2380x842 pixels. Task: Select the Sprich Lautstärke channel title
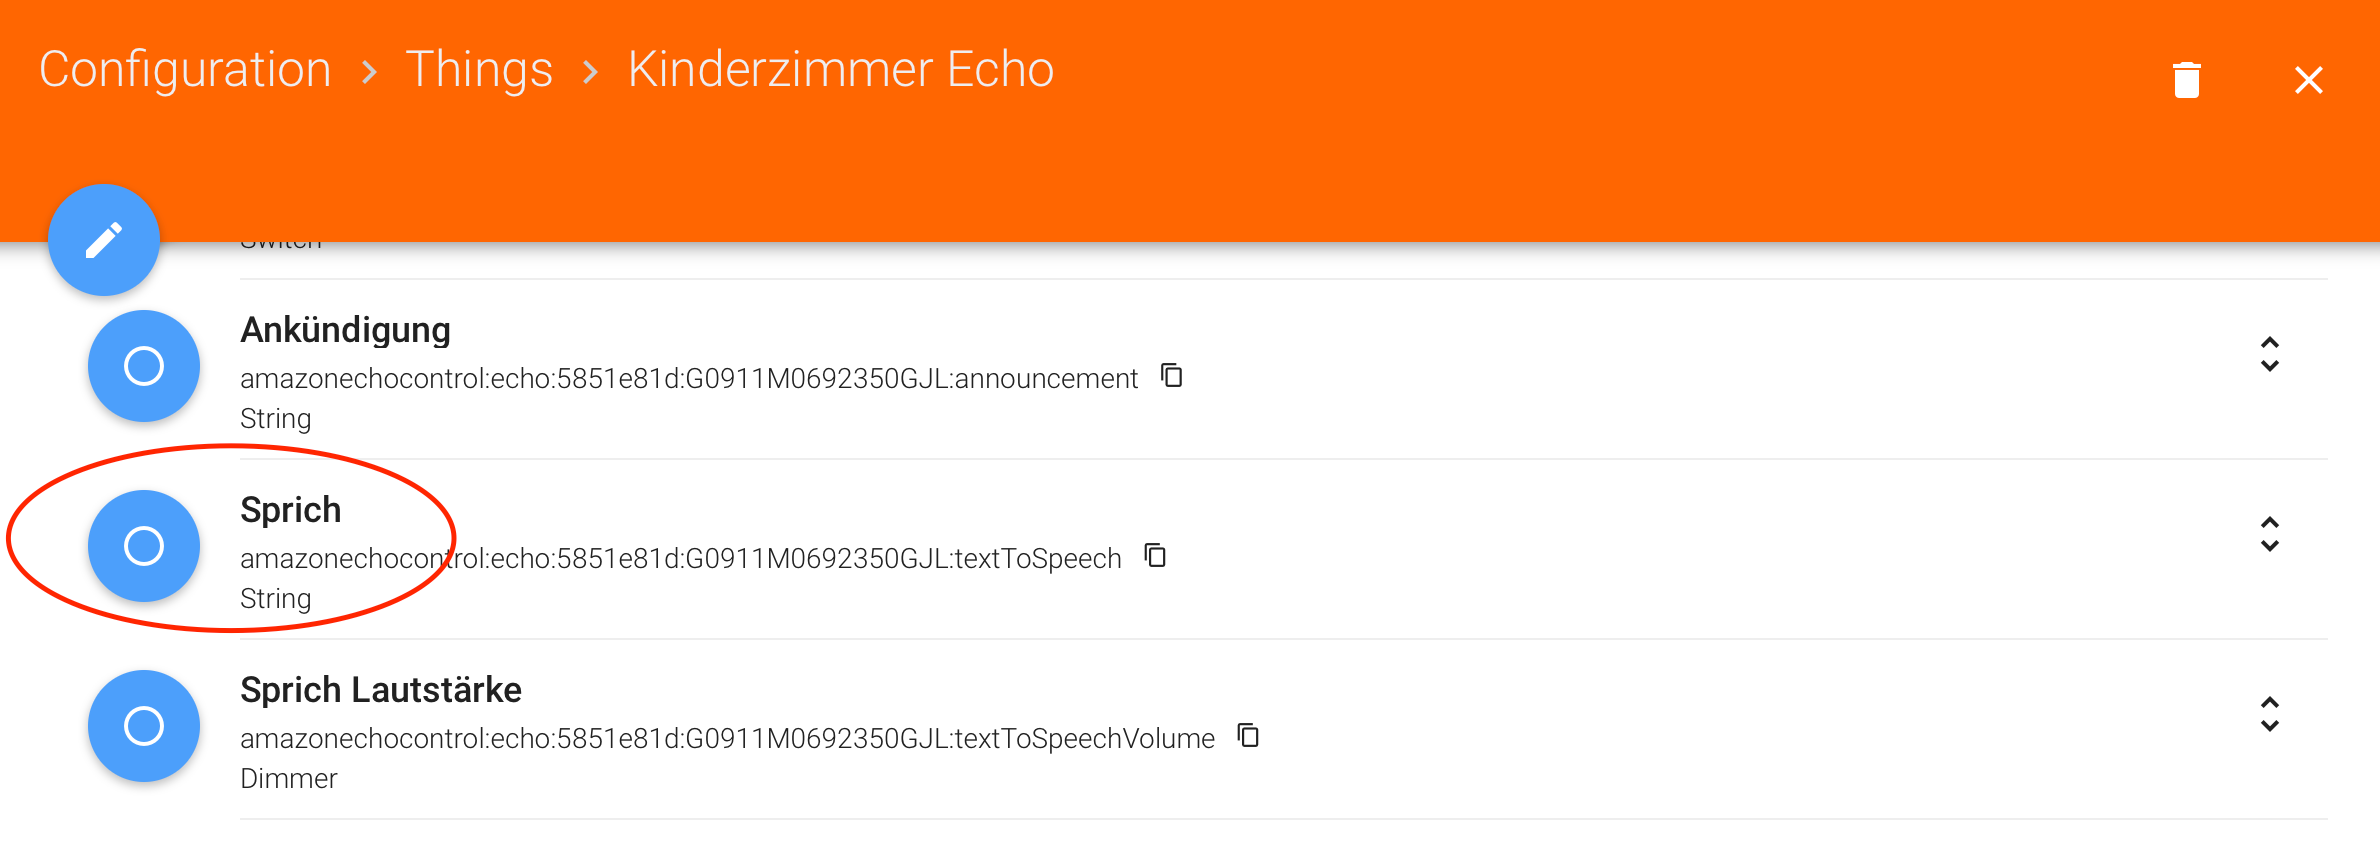pos(381,690)
